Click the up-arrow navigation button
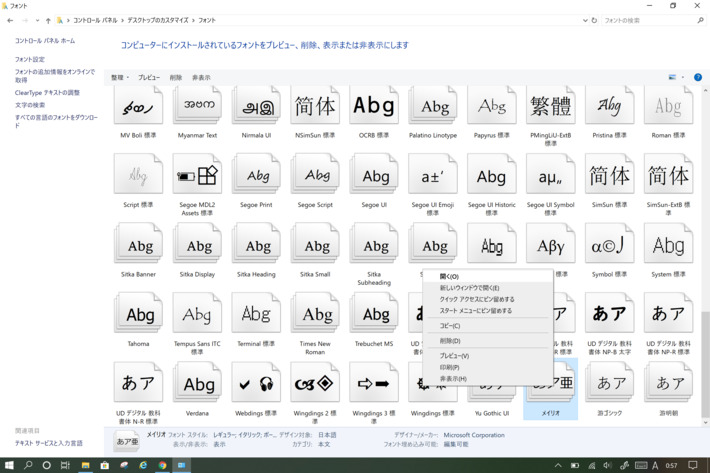710x473 pixels. click(x=48, y=20)
